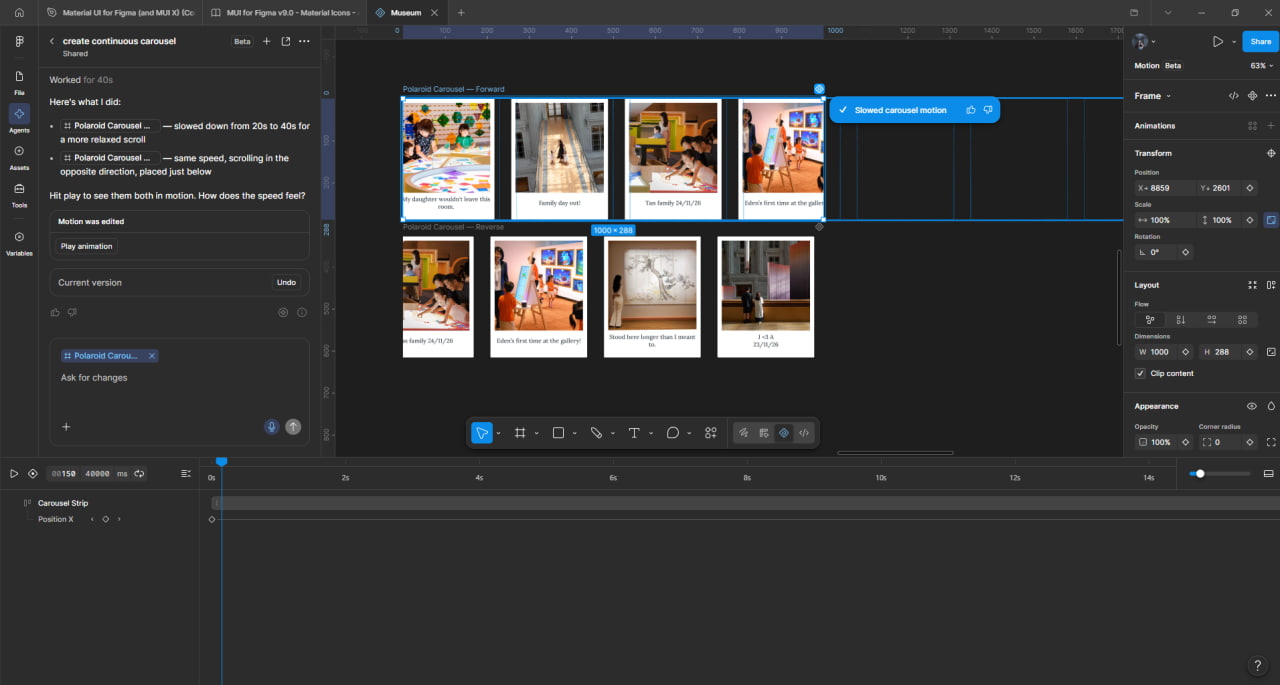The image size is (1280, 685).
Task: Select grid layout flow option
Action: click(1242, 320)
